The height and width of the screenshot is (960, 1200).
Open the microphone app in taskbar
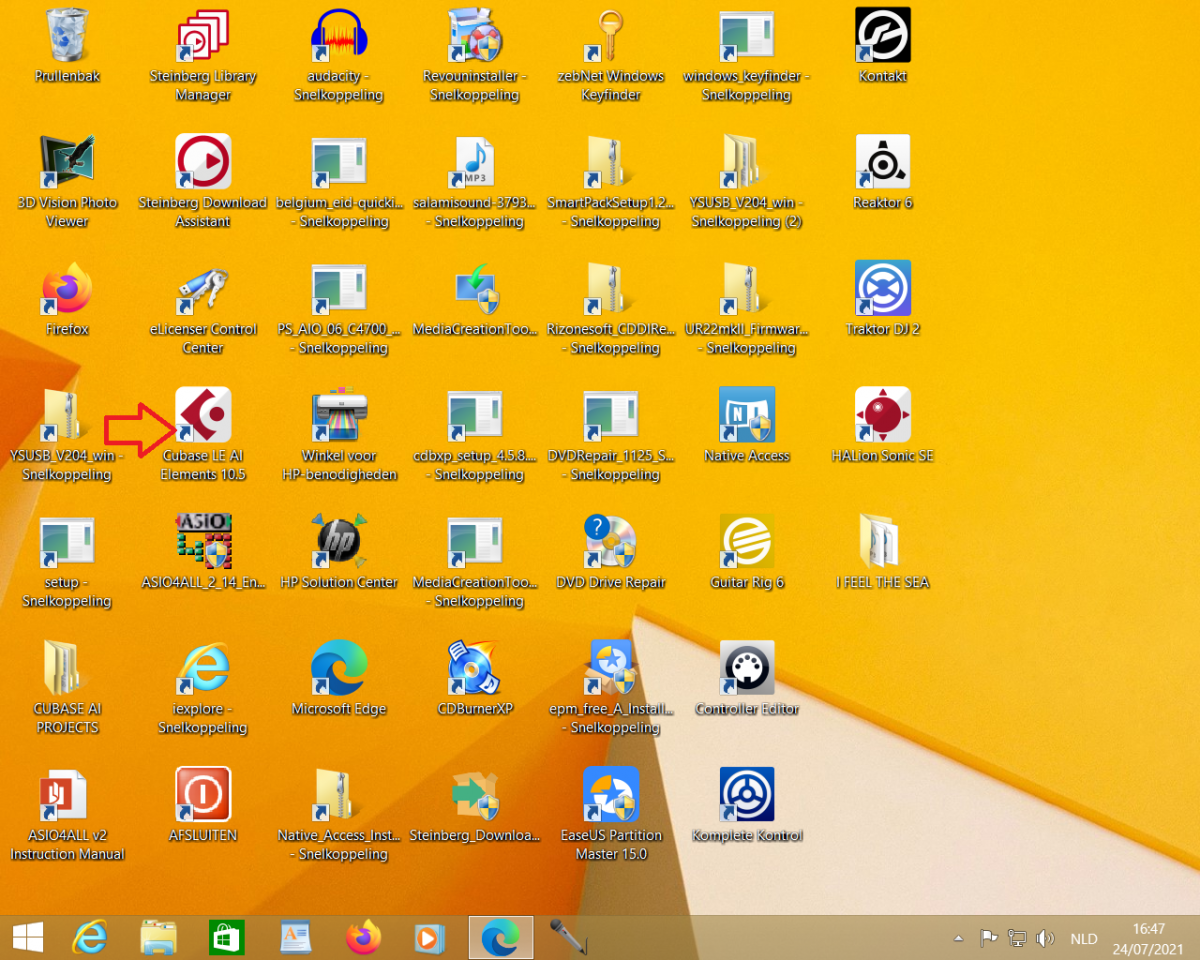568,938
